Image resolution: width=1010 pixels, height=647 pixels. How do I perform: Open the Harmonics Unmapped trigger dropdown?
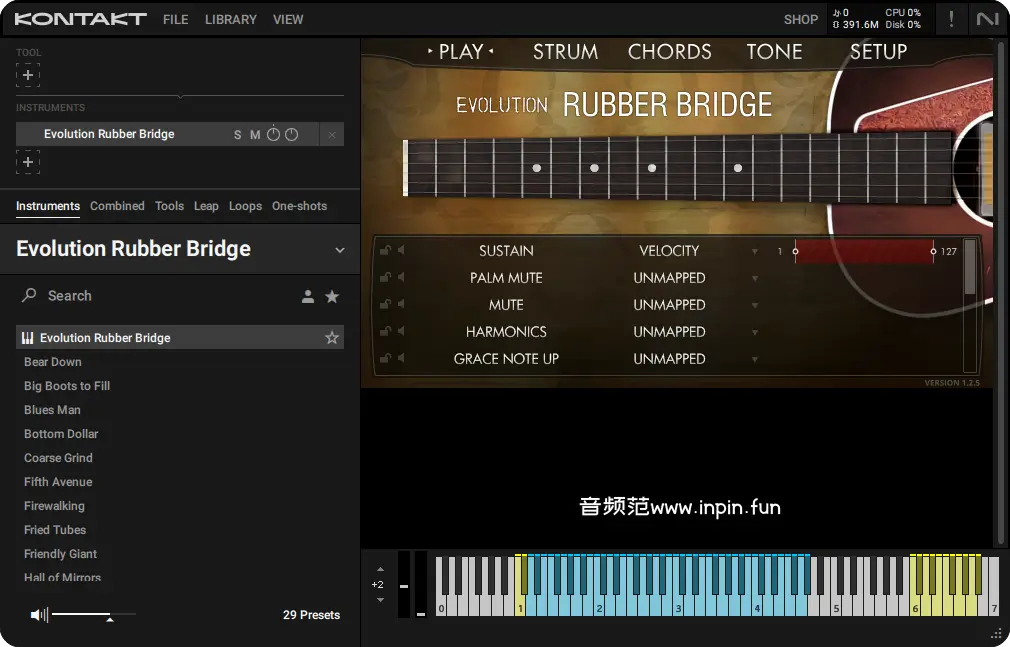pos(755,332)
